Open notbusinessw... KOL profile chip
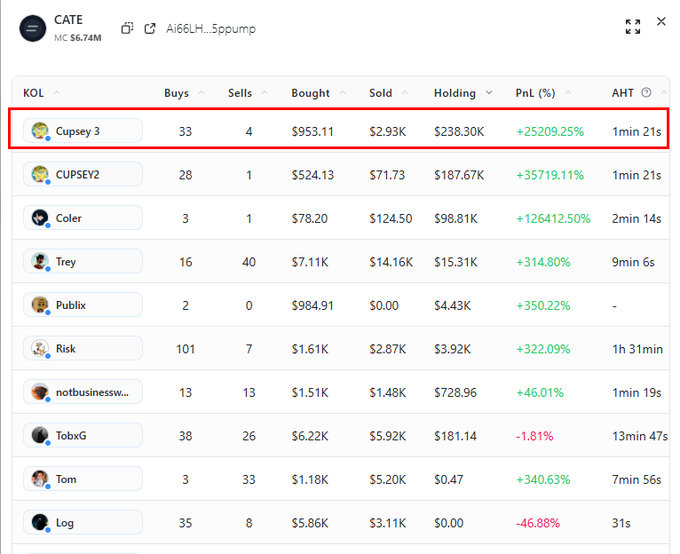 (x=83, y=392)
